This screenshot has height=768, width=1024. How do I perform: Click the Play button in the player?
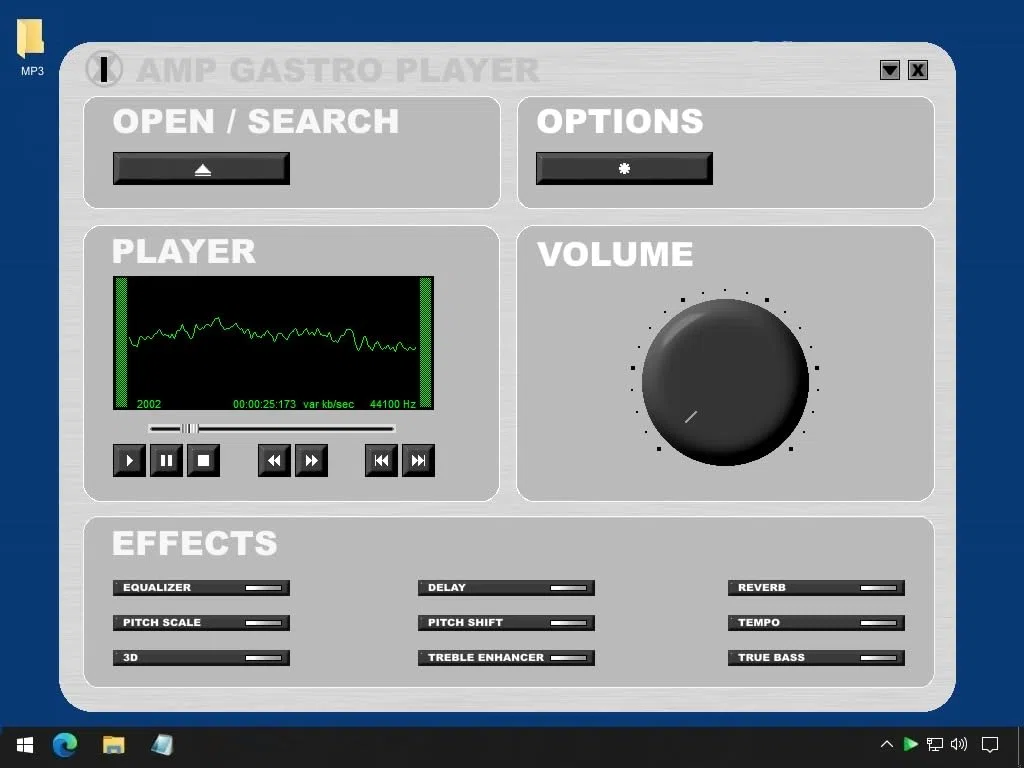click(129, 460)
